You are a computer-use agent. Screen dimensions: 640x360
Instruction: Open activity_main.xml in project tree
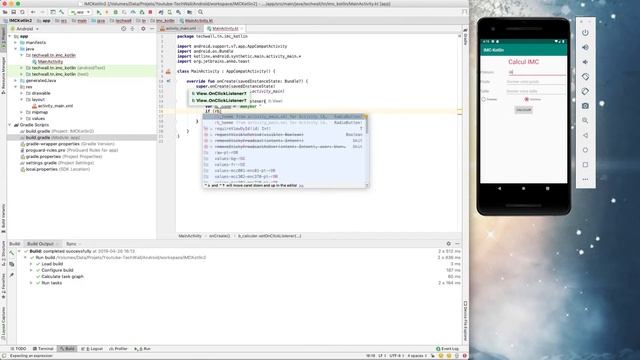click(x=52, y=106)
